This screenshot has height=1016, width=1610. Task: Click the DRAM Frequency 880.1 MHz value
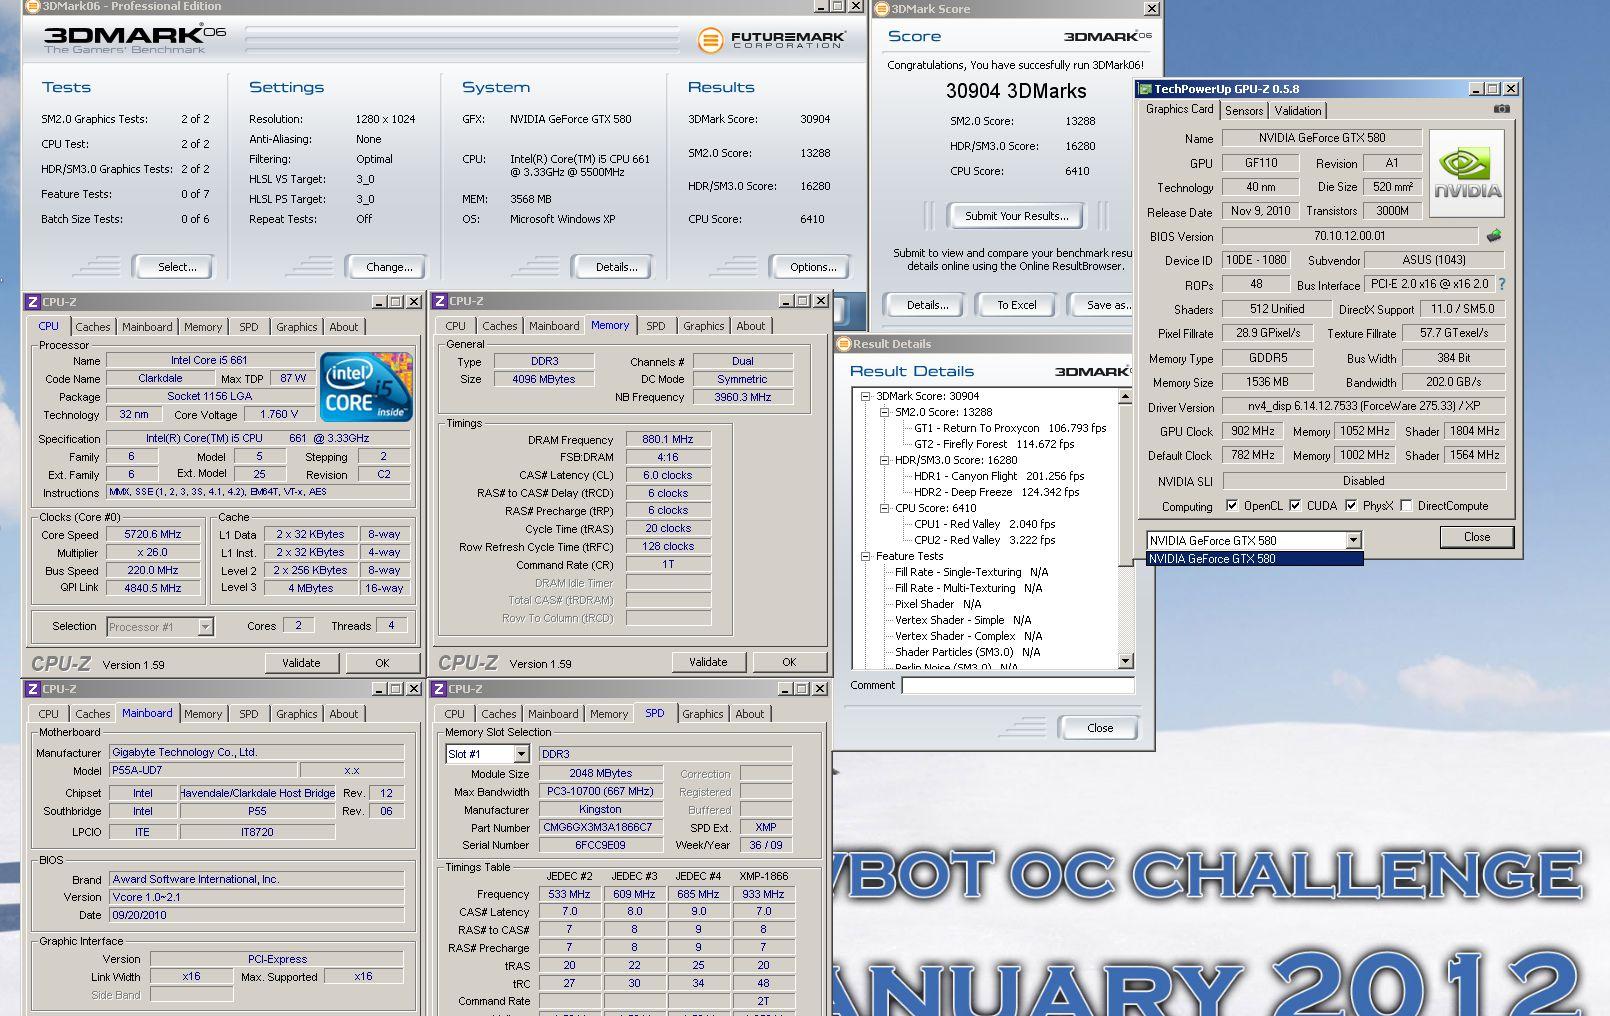tap(668, 439)
